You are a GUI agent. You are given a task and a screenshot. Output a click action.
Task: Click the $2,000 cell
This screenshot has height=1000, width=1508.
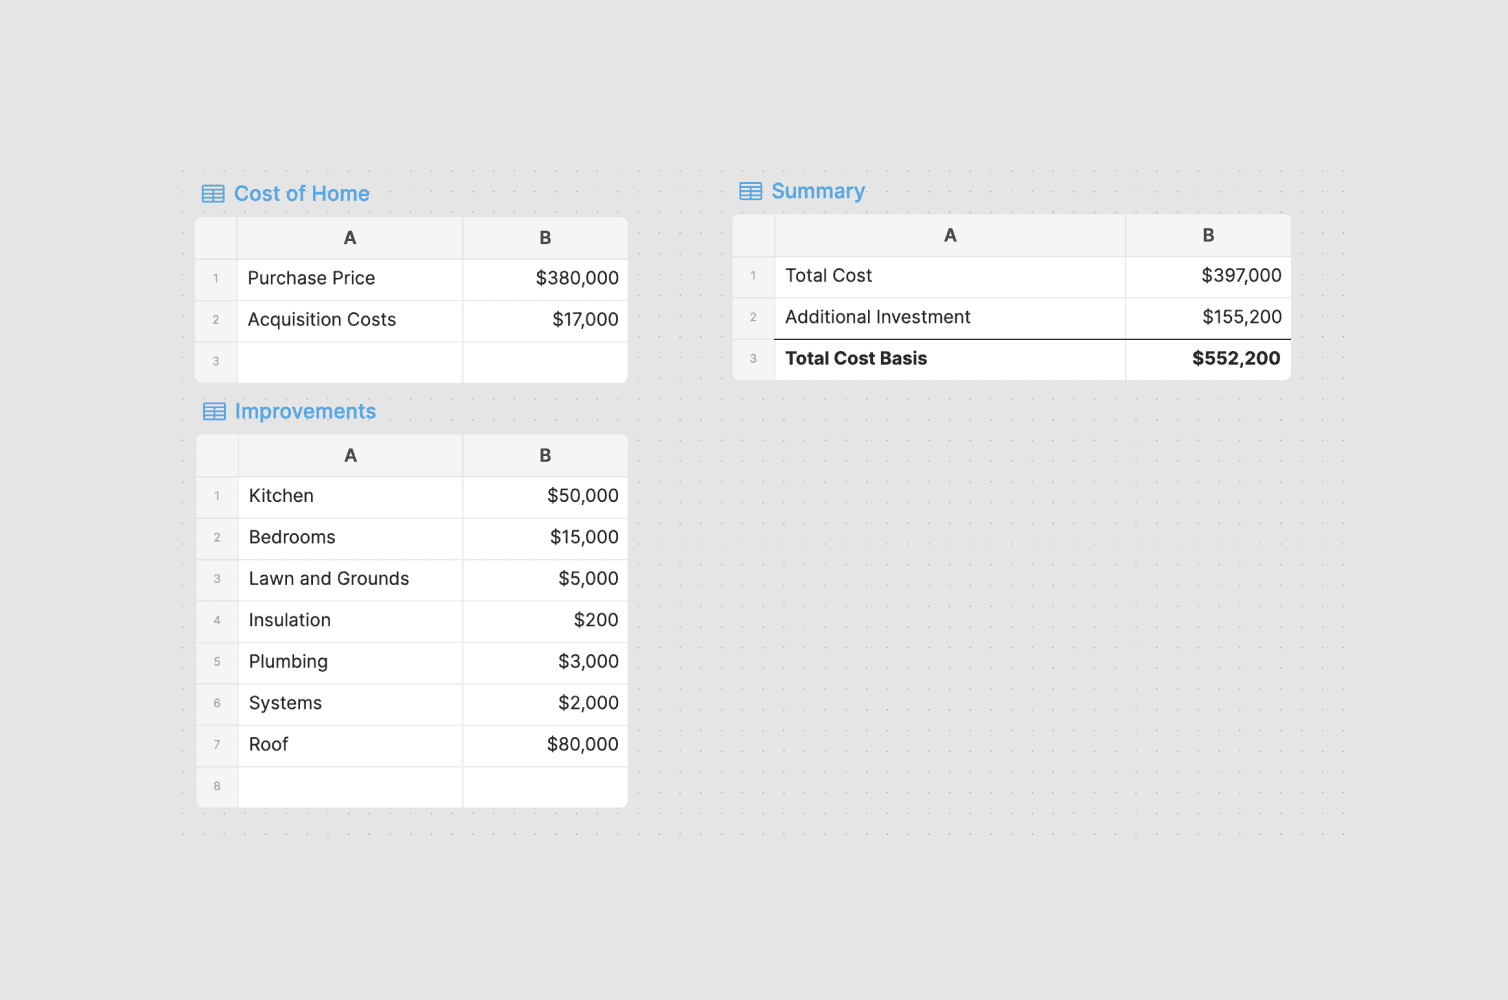tap(545, 704)
